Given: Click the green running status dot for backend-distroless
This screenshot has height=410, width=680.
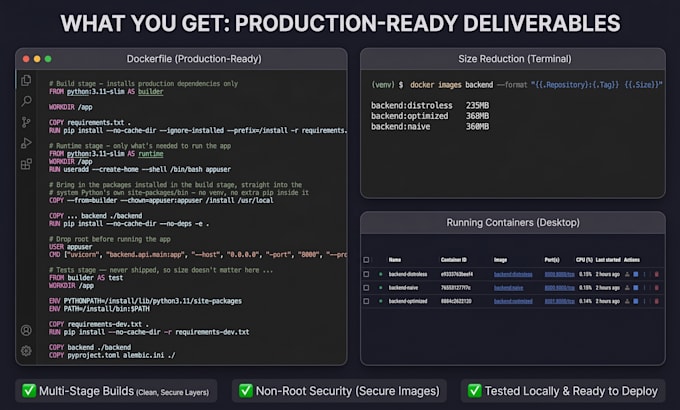Looking at the screenshot, I should (x=381, y=274).
